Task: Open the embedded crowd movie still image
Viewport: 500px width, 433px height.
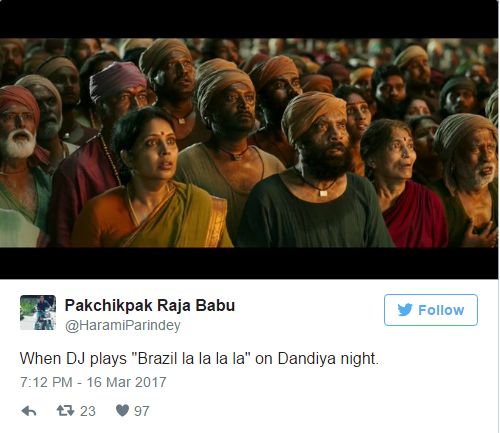Action: [249, 143]
